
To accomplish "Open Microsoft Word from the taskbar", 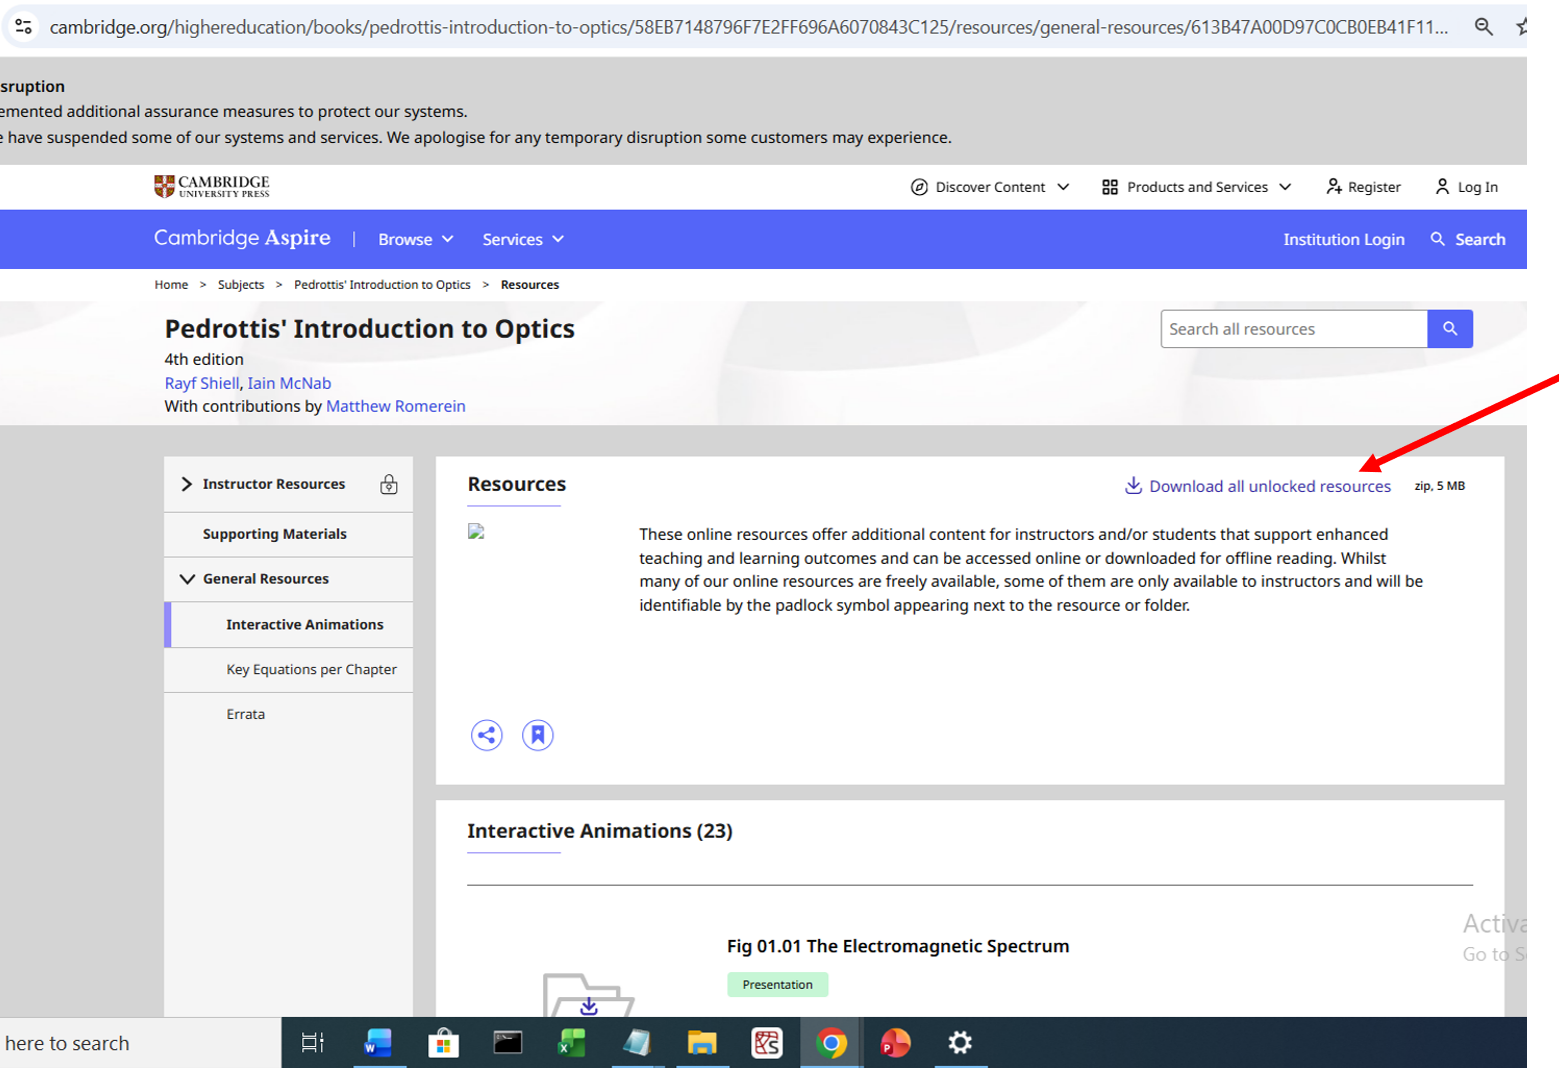I will click(x=379, y=1043).
